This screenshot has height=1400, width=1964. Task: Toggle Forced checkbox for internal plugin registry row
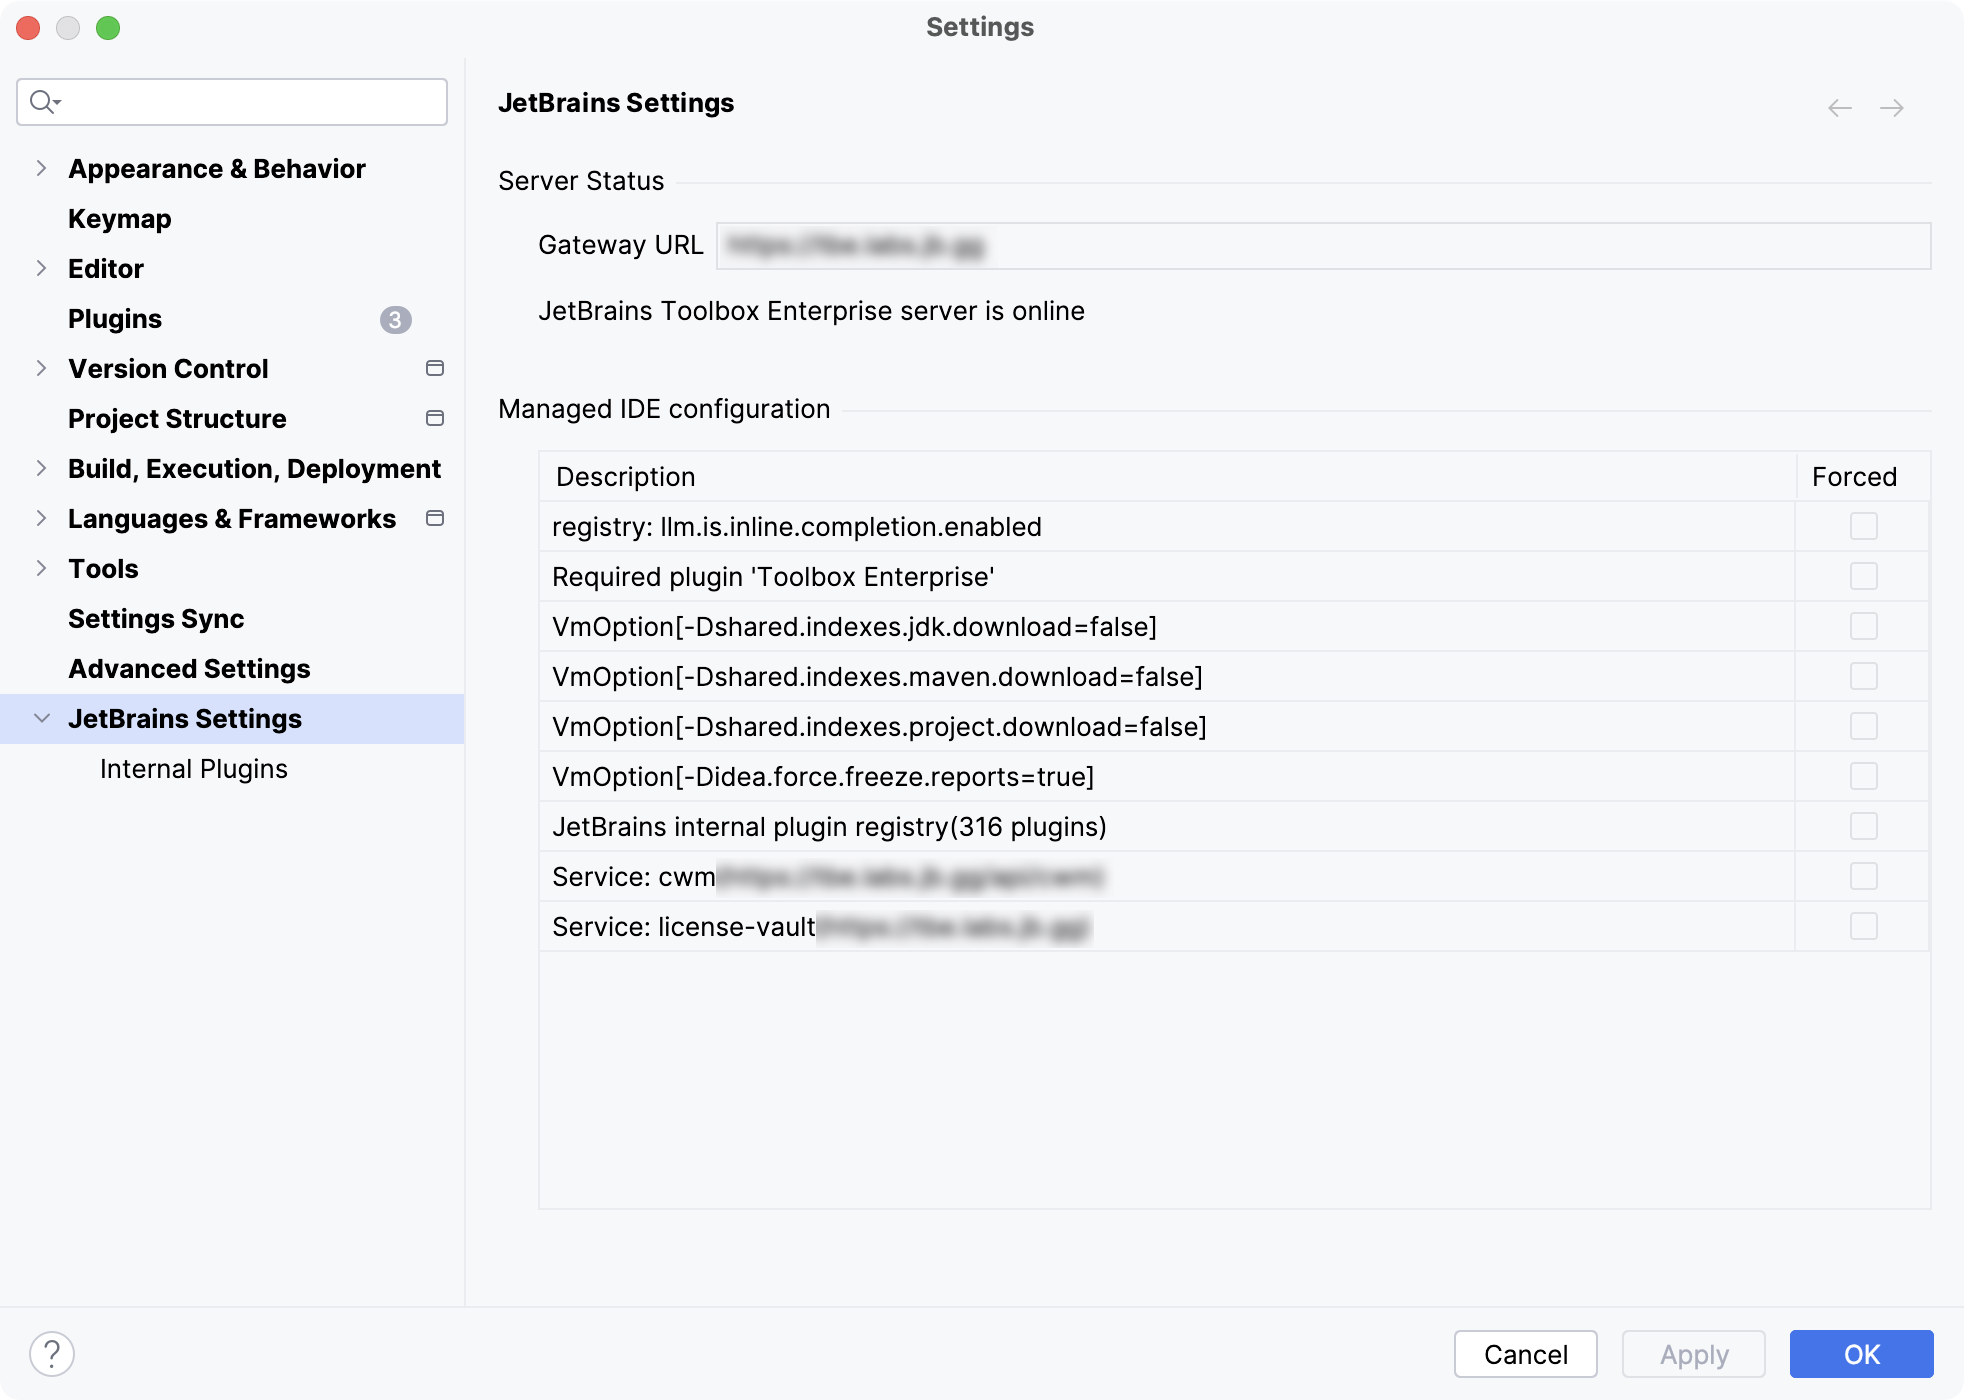point(1864,826)
